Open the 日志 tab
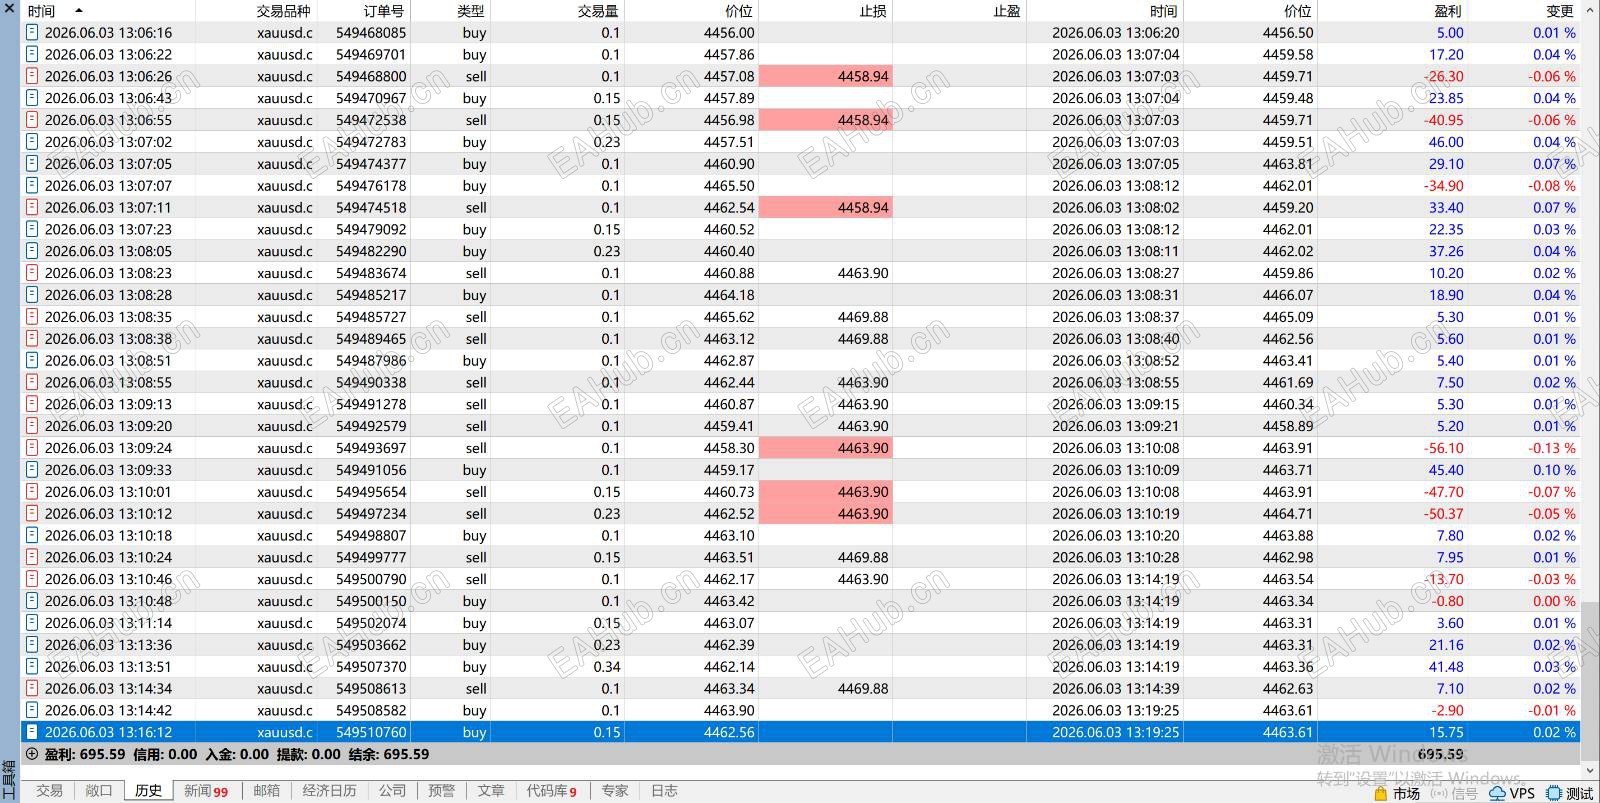 pyautogui.click(x=664, y=791)
